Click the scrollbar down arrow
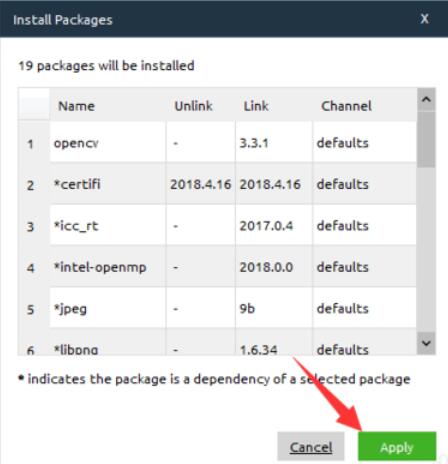Image resolution: width=448 pixels, height=464 pixels. [x=426, y=343]
